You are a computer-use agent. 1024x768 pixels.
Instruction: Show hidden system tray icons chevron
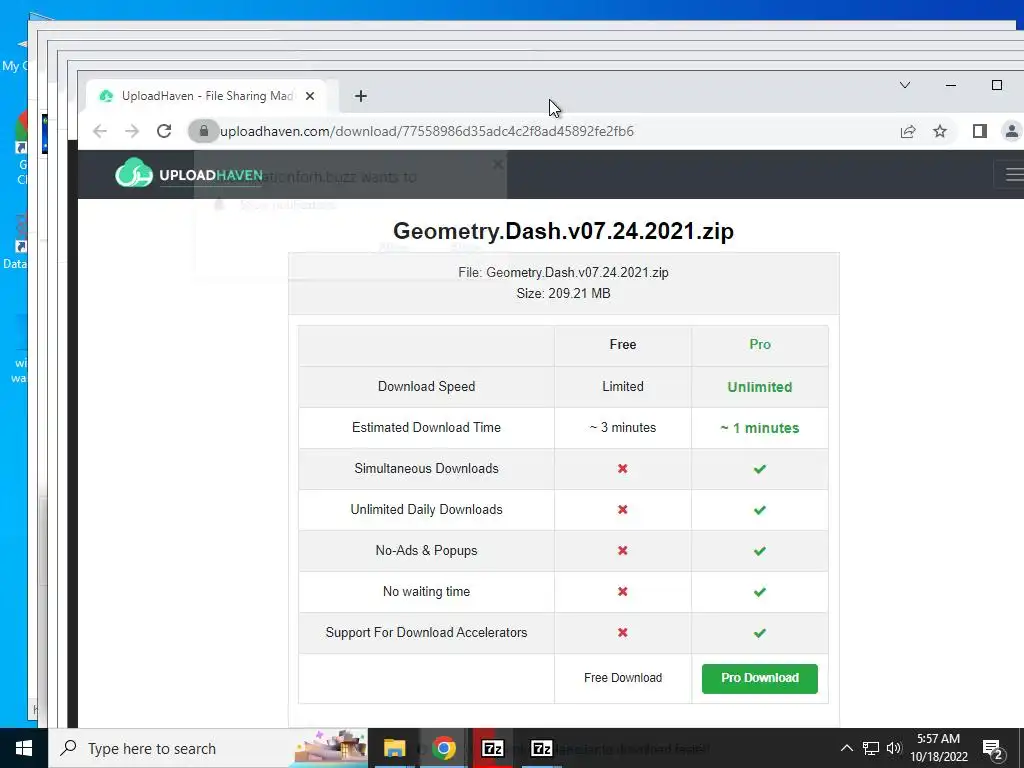click(846, 748)
